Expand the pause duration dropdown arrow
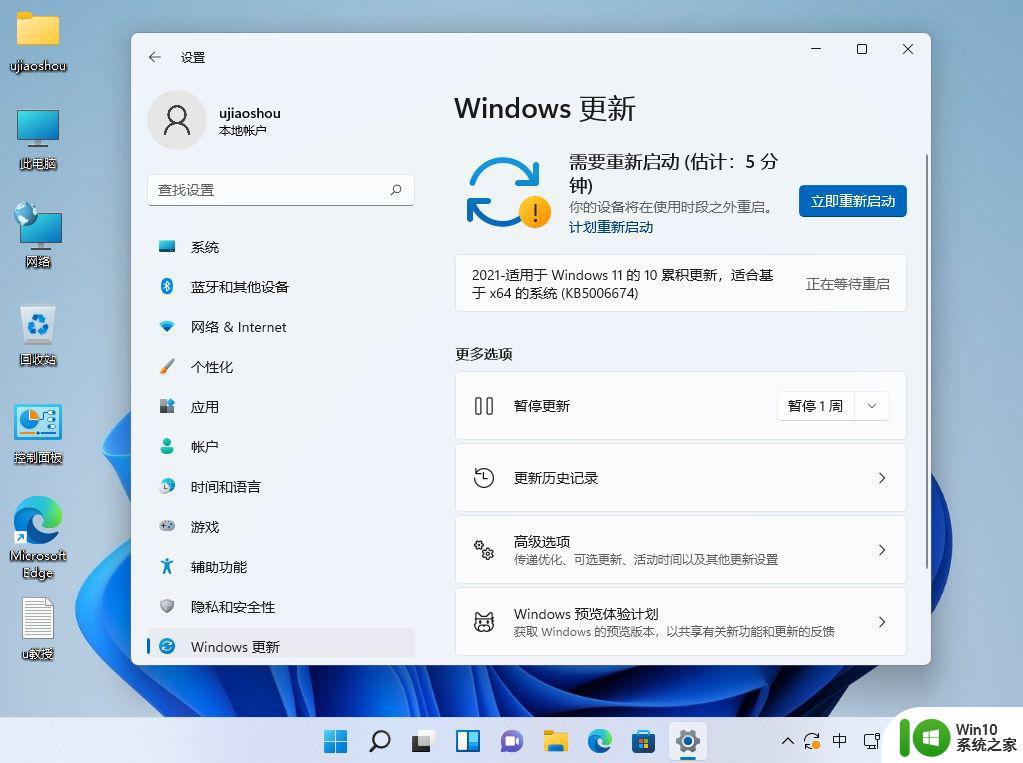 pos(872,406)
